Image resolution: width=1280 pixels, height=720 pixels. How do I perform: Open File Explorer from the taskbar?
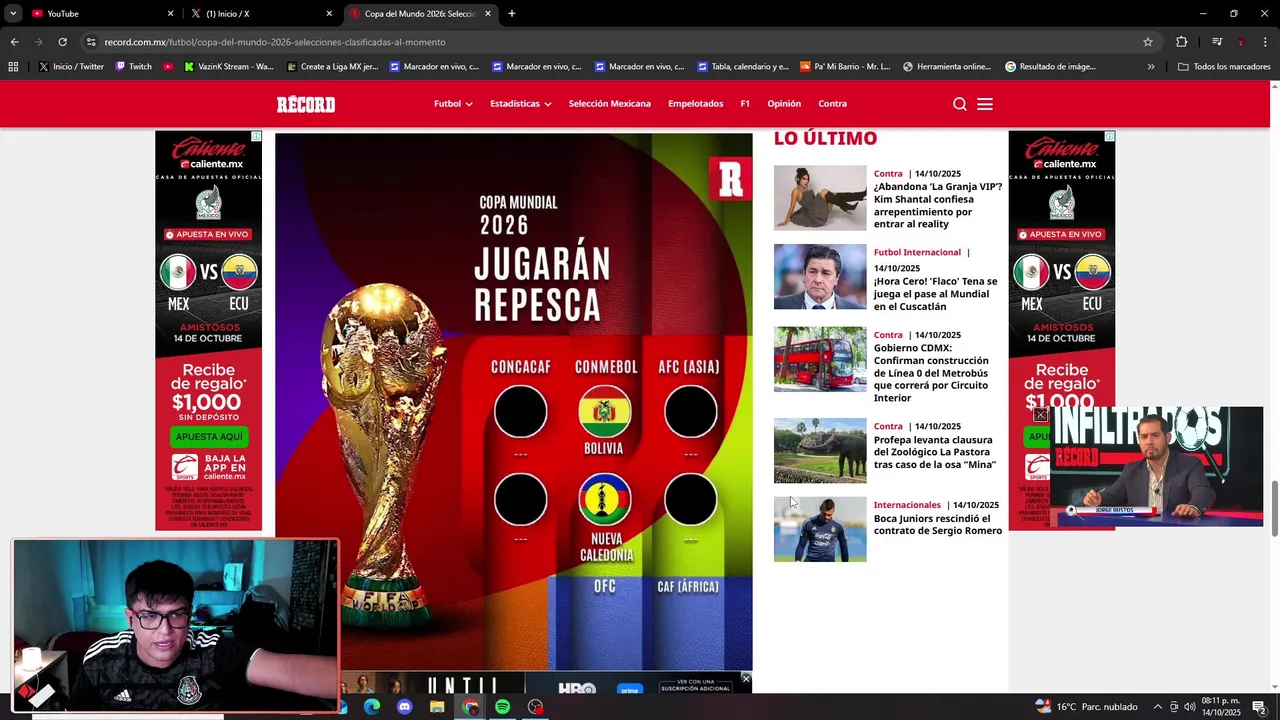click(437, 707)
